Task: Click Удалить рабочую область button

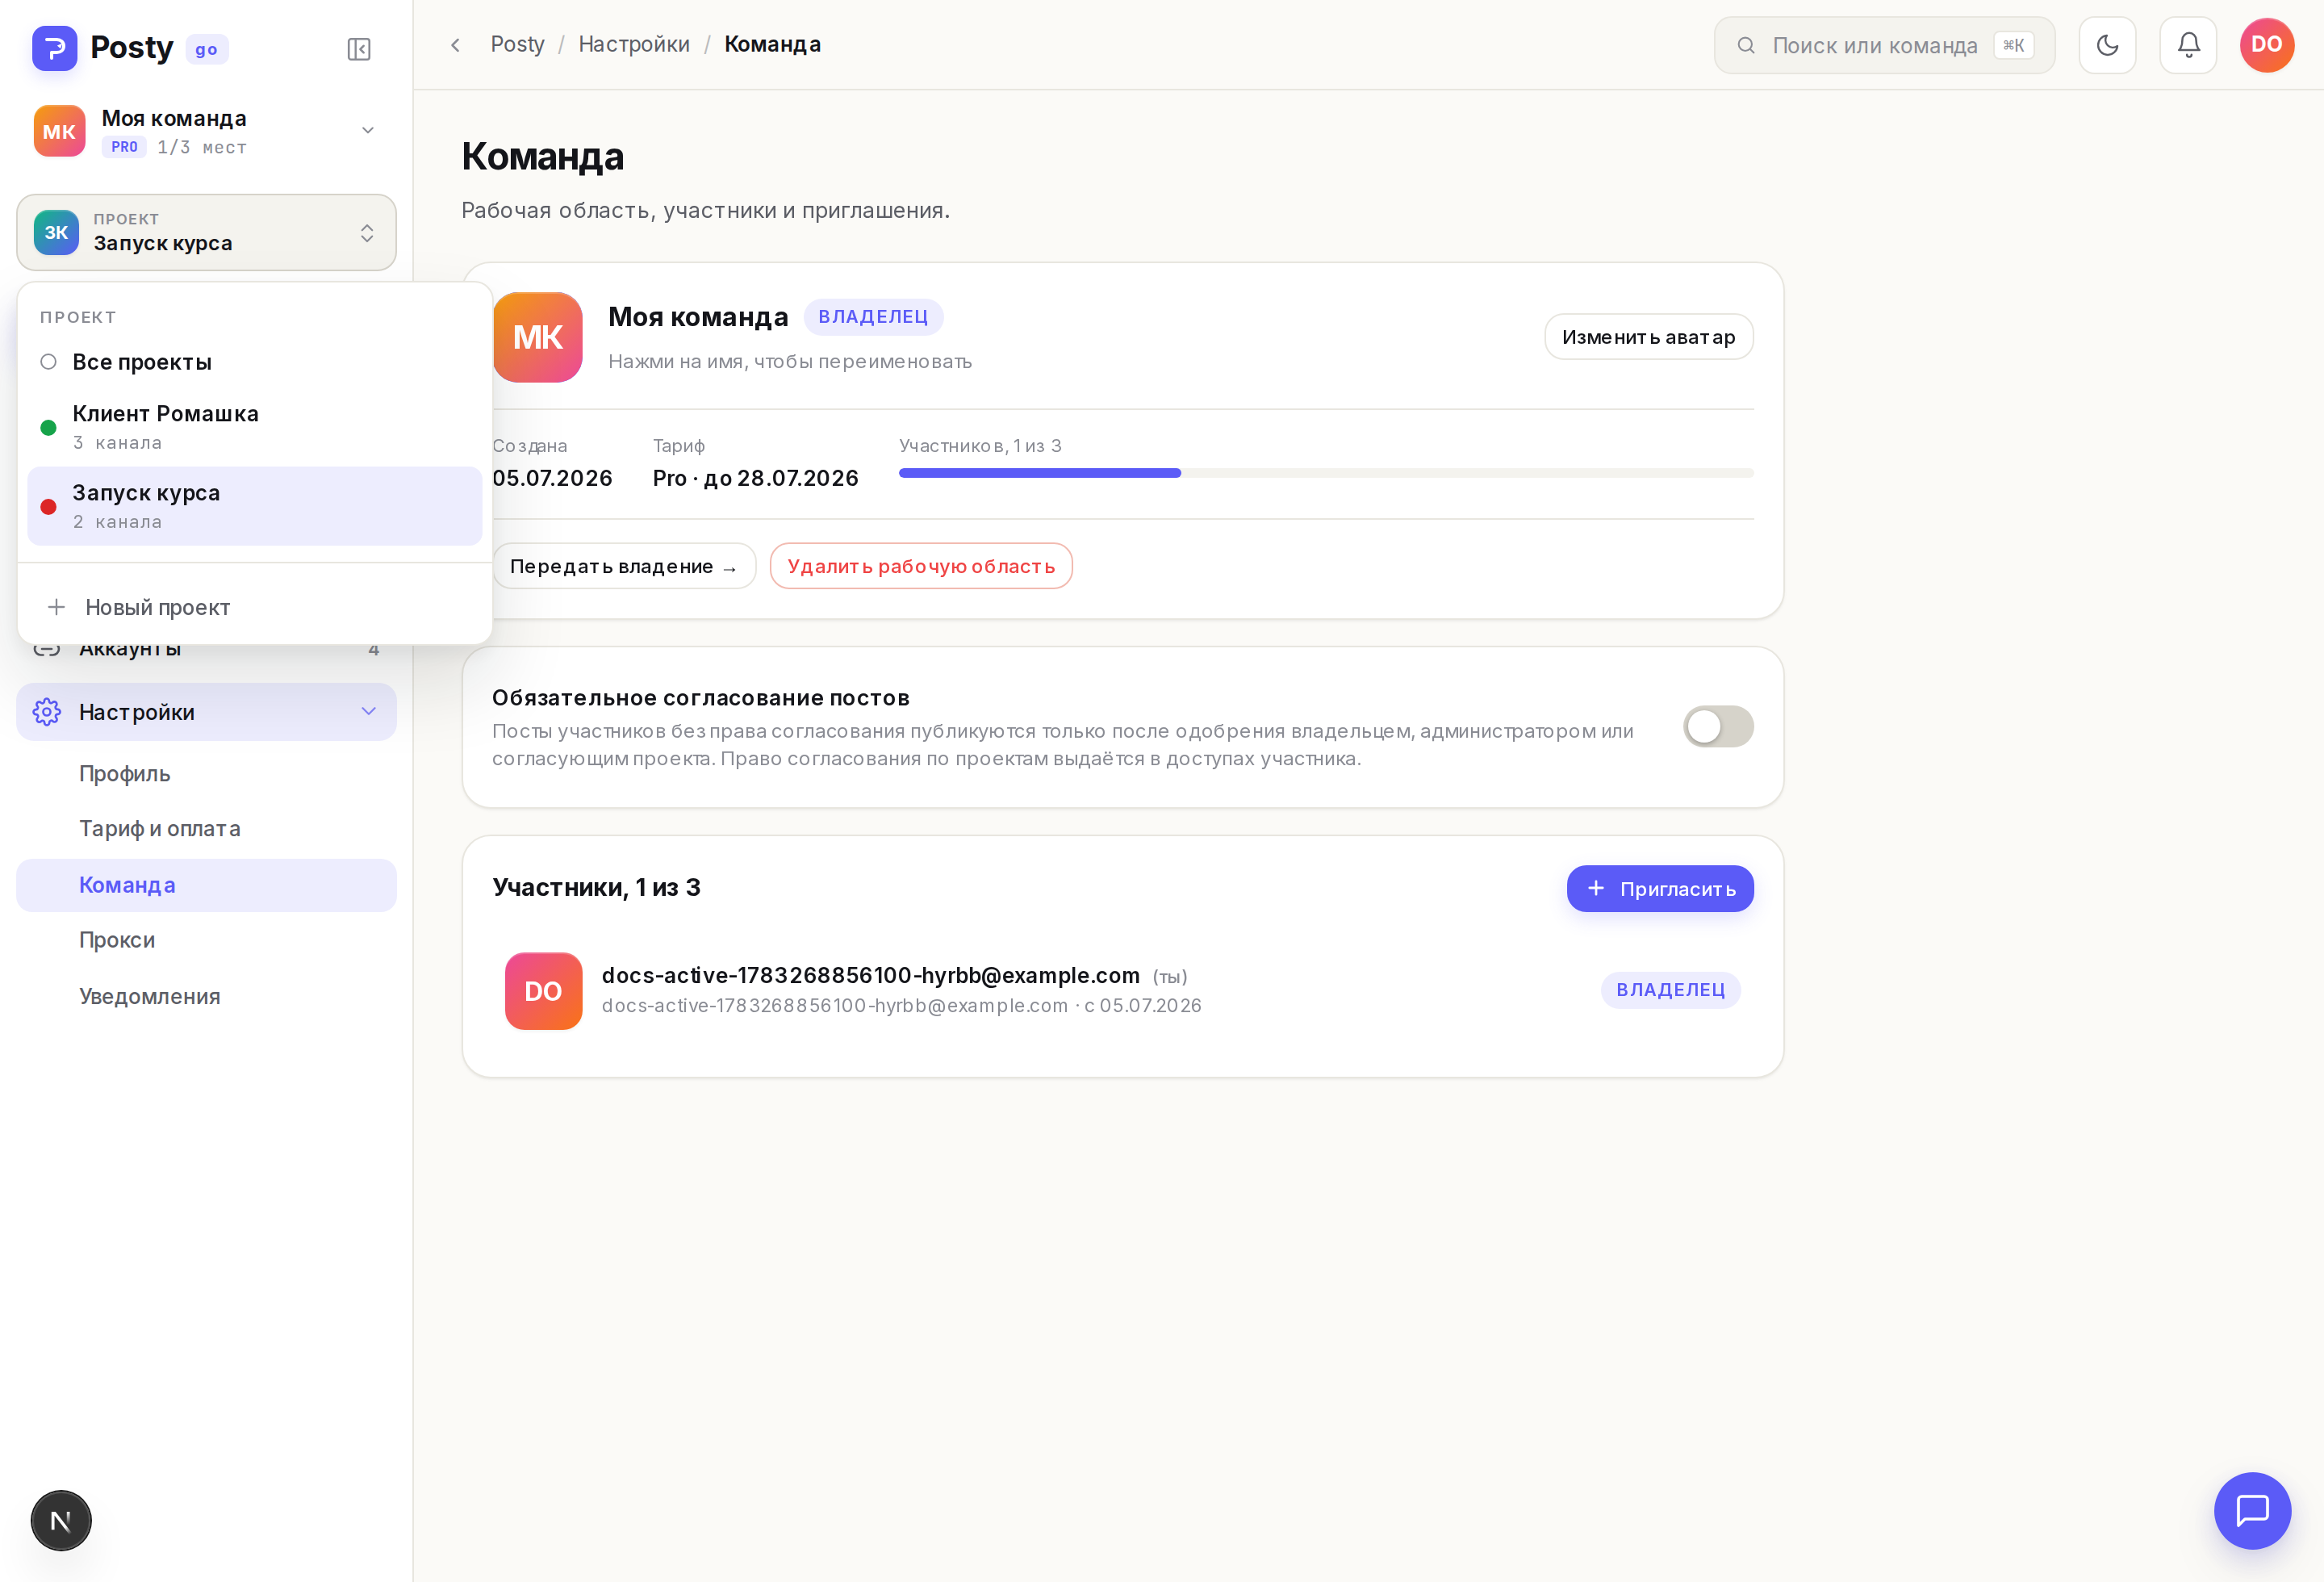Action: click(x=921, y=566)
